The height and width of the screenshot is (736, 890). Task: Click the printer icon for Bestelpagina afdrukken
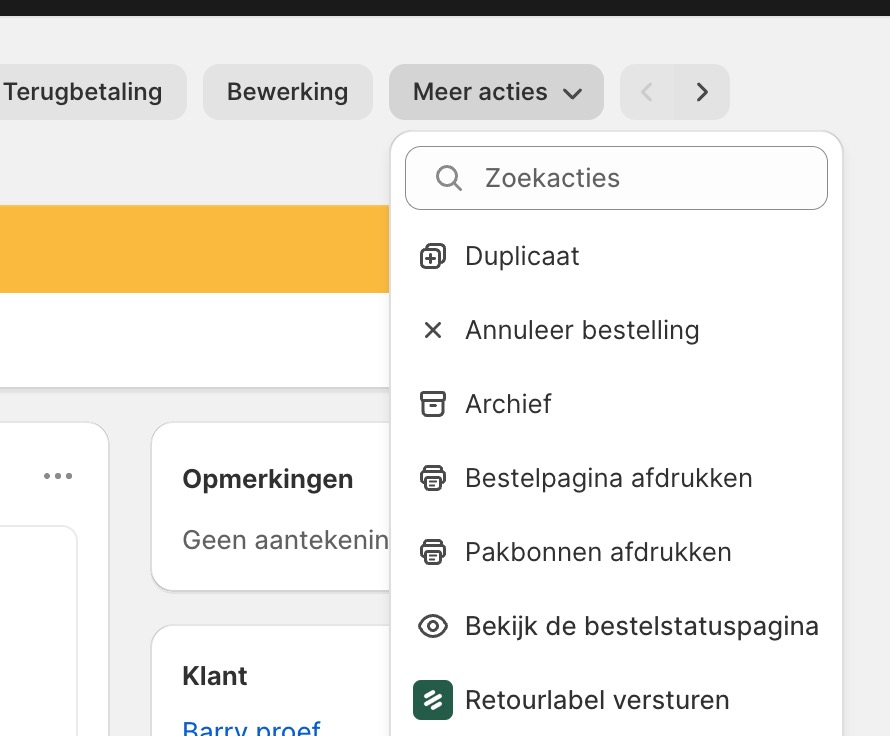click(x=432, y=478)
